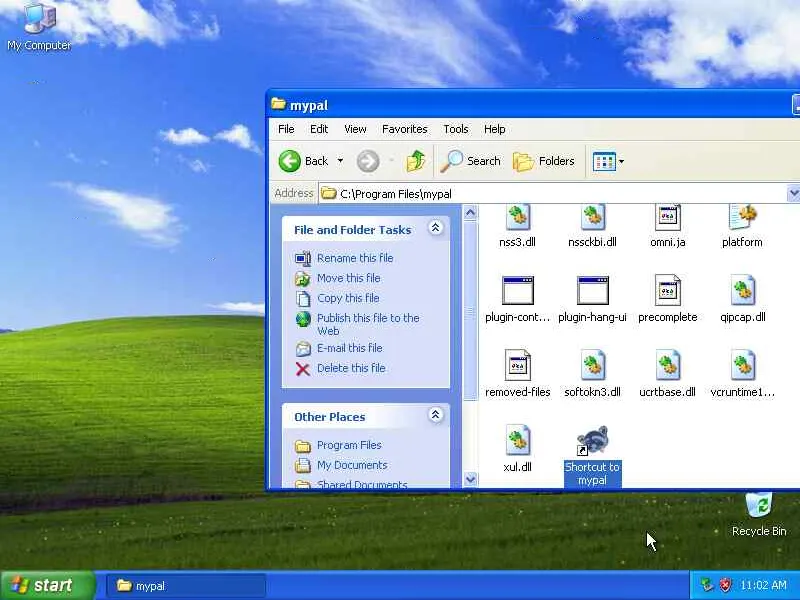Viewport: 800px width, 600px height.
Task: Click the Safely Remove Hardware tray icon
Action: pyautogui.click(x=707, y=585)
